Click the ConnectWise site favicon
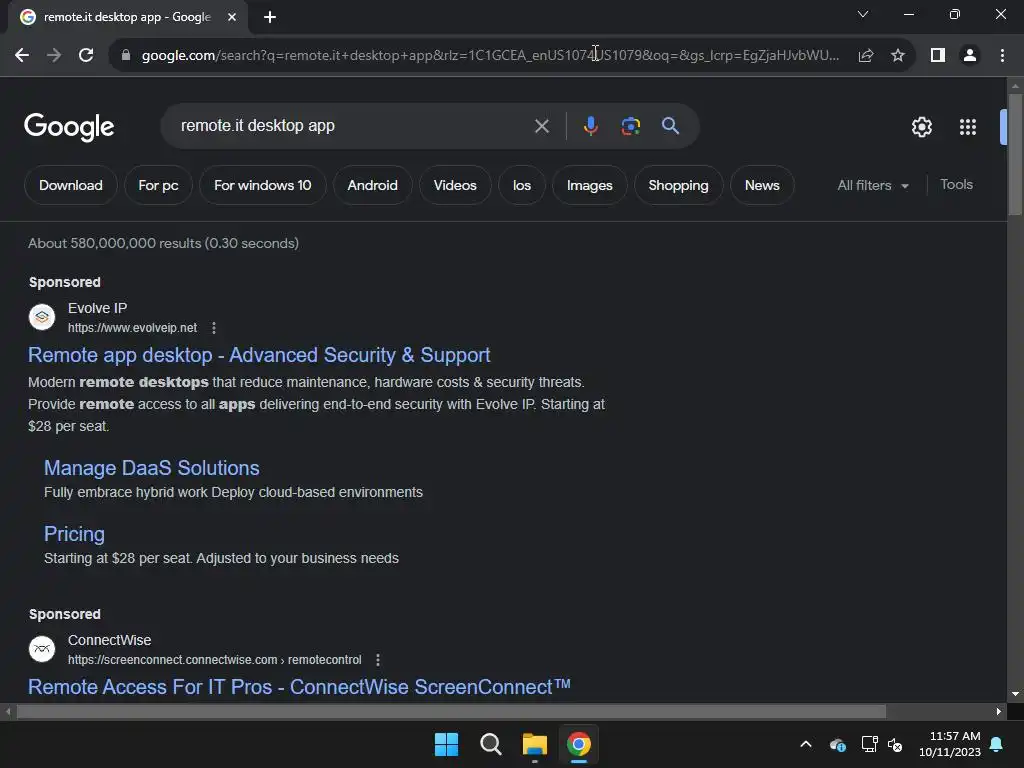1024x768 pixels. tap(42, 649)
